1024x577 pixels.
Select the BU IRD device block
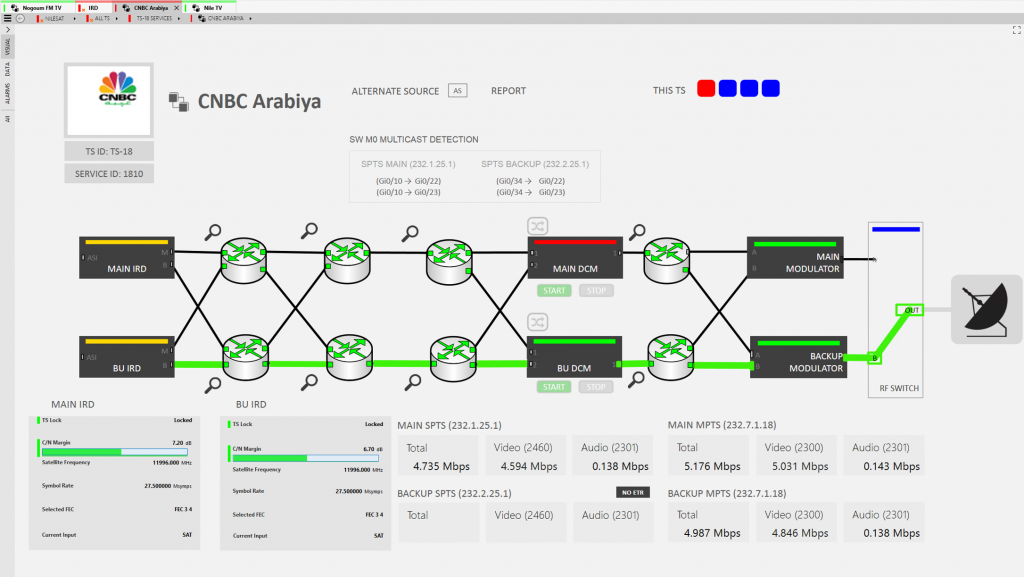tap(127, 356)
